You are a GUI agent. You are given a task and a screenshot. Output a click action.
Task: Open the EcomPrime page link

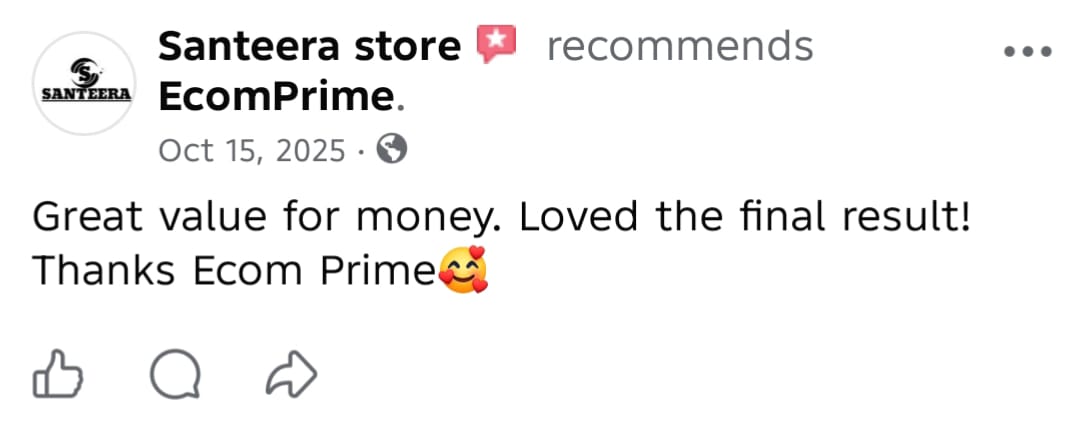point(277,96)
